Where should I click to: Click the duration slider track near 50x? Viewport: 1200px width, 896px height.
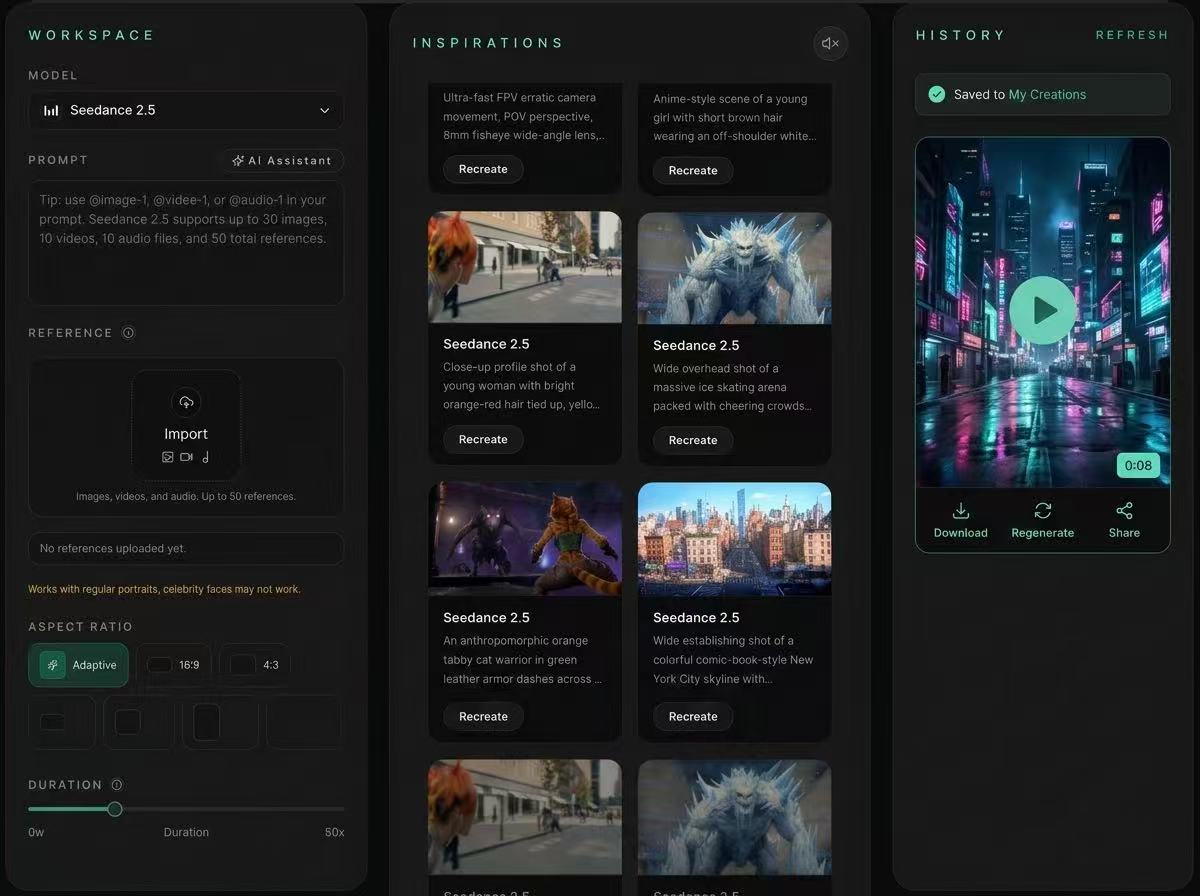(336, 809)
